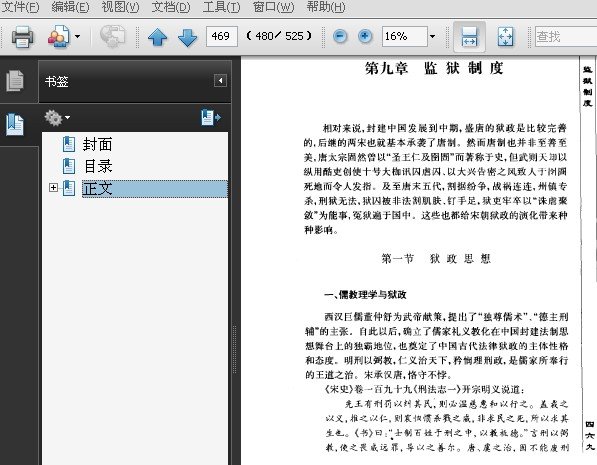The image size is (597, 465).
Task: Select the 封面 bookmark
Action: coord(97,145)
